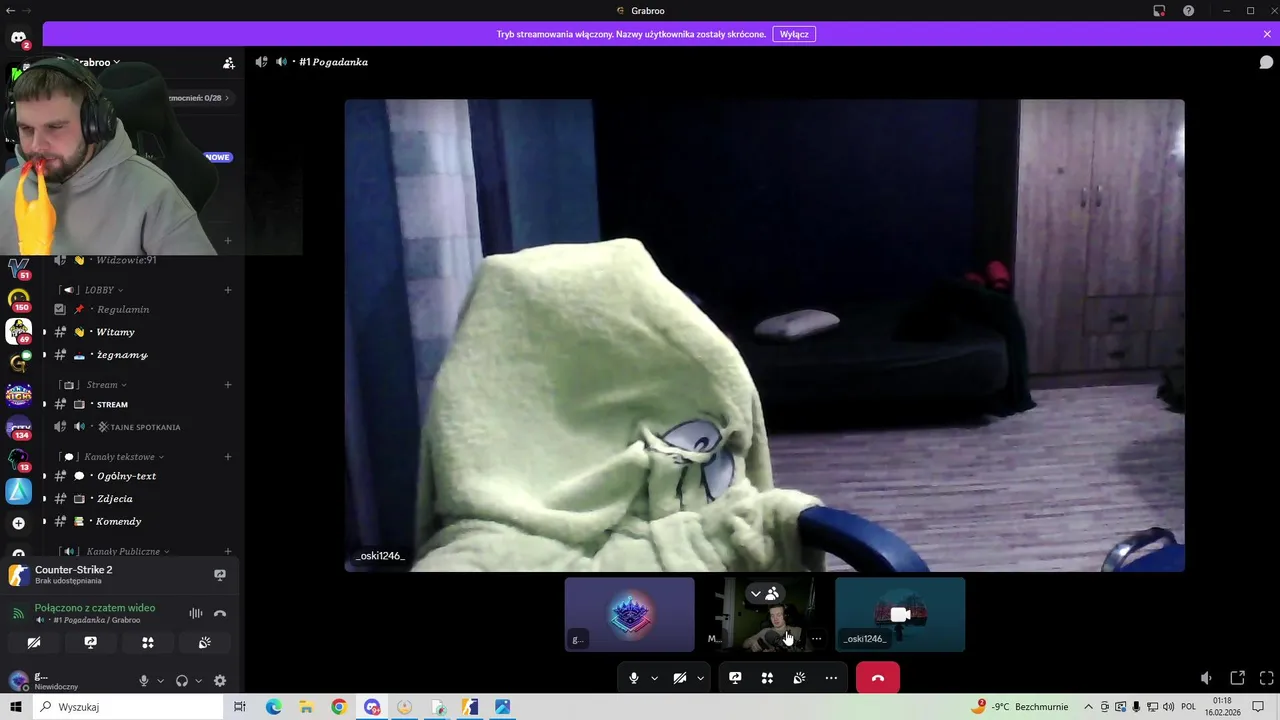Add a channel to the LOBBY category
The image size is (1280, 720).
tap(228, 290)
